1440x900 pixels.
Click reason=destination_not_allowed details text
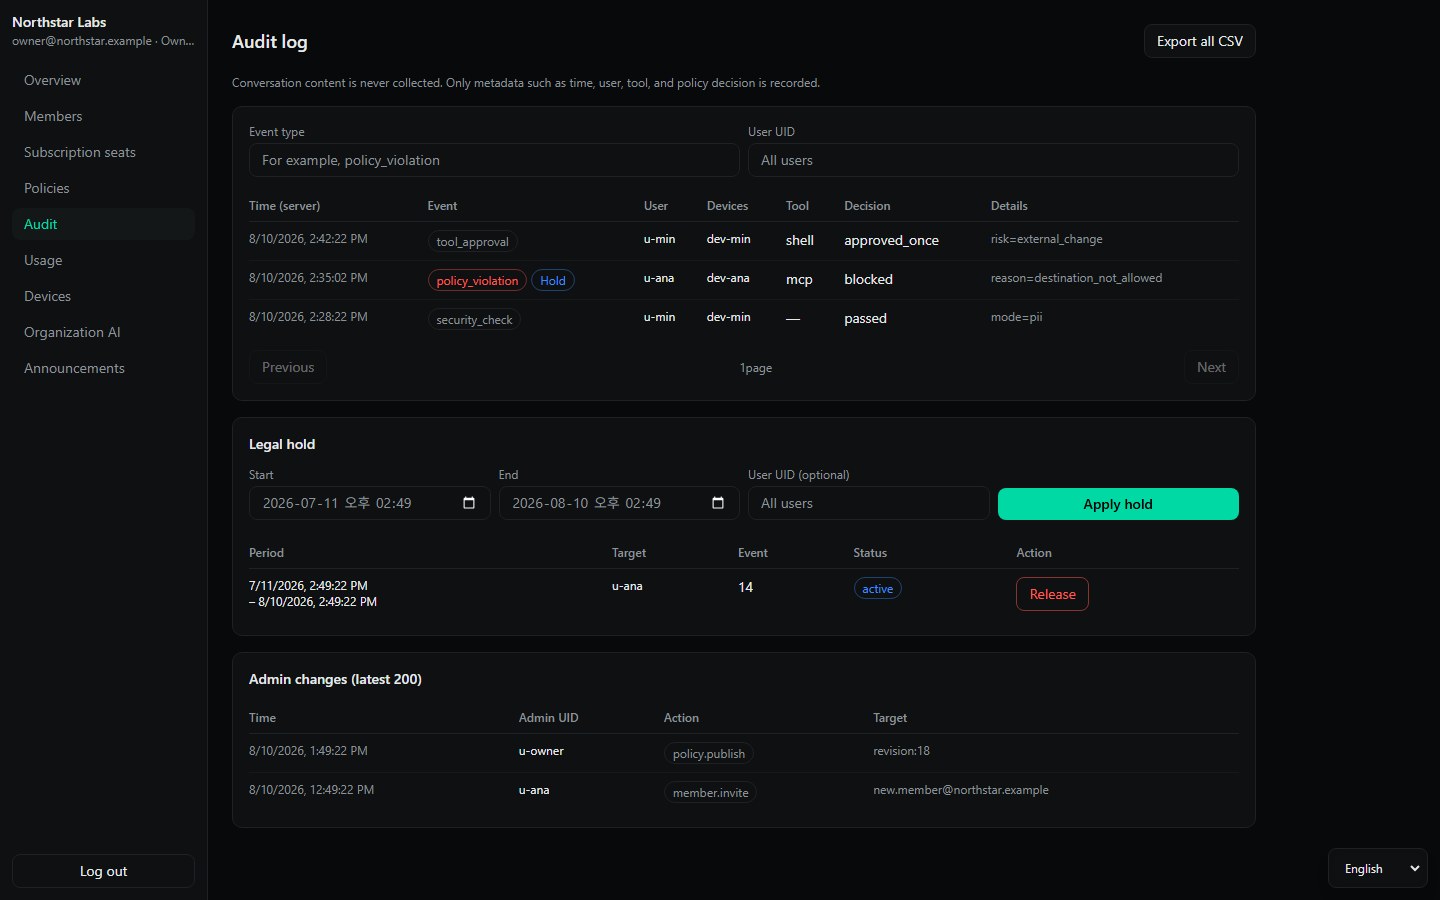coord(1076,278)
